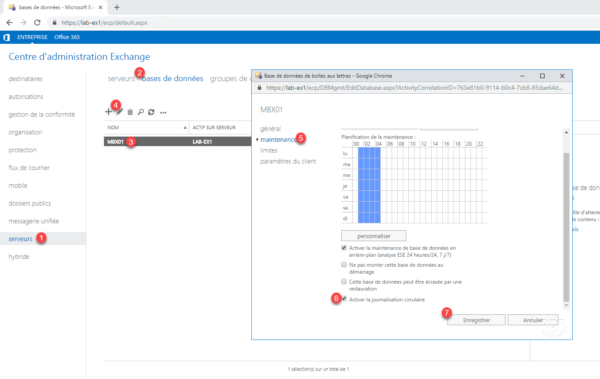Switch to 'bases de données' tab
The height and width of the screenshot is (379, 600).
click(172, 78)
